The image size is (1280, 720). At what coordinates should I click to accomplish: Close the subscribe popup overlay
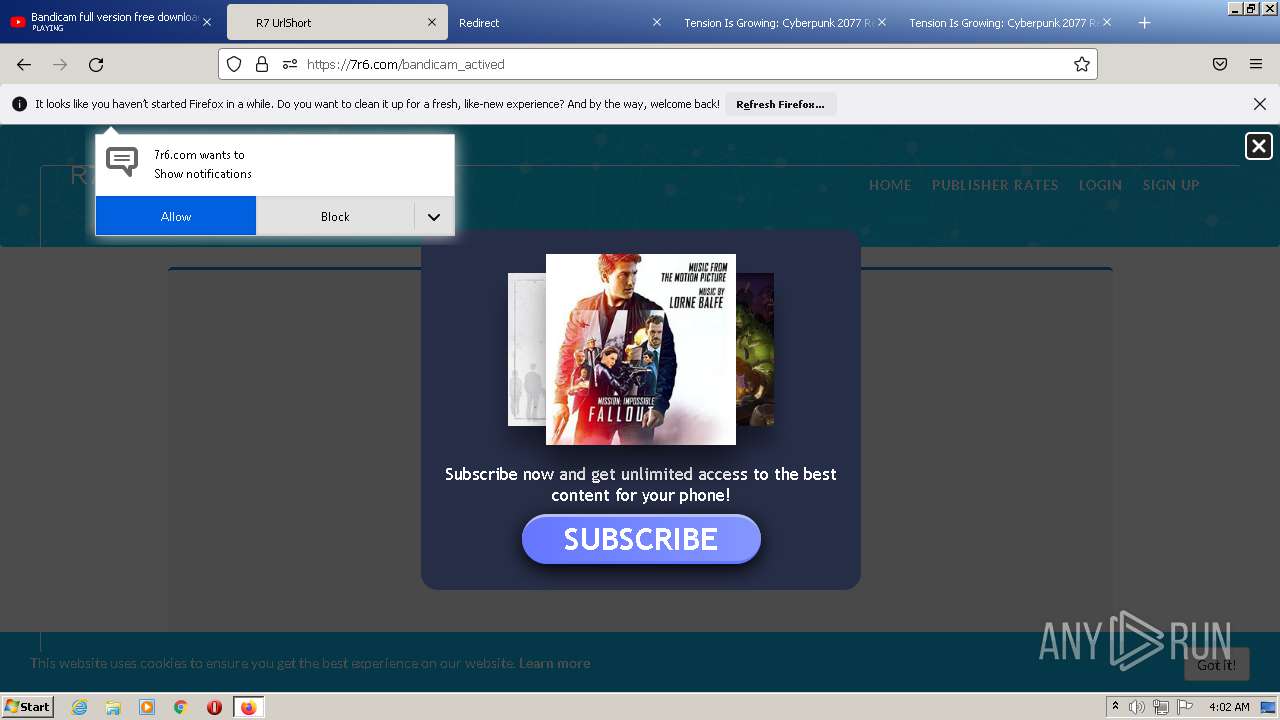1258,146
